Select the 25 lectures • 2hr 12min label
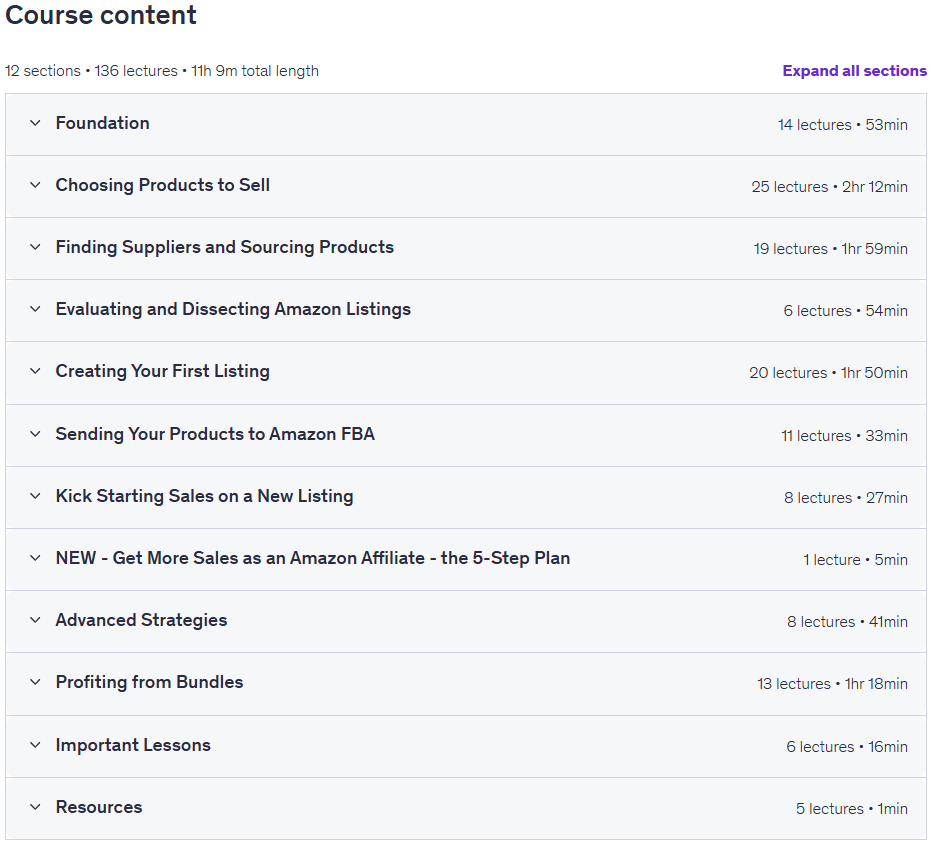The height and width of the screenshot is (843, 932). (830, 187)
